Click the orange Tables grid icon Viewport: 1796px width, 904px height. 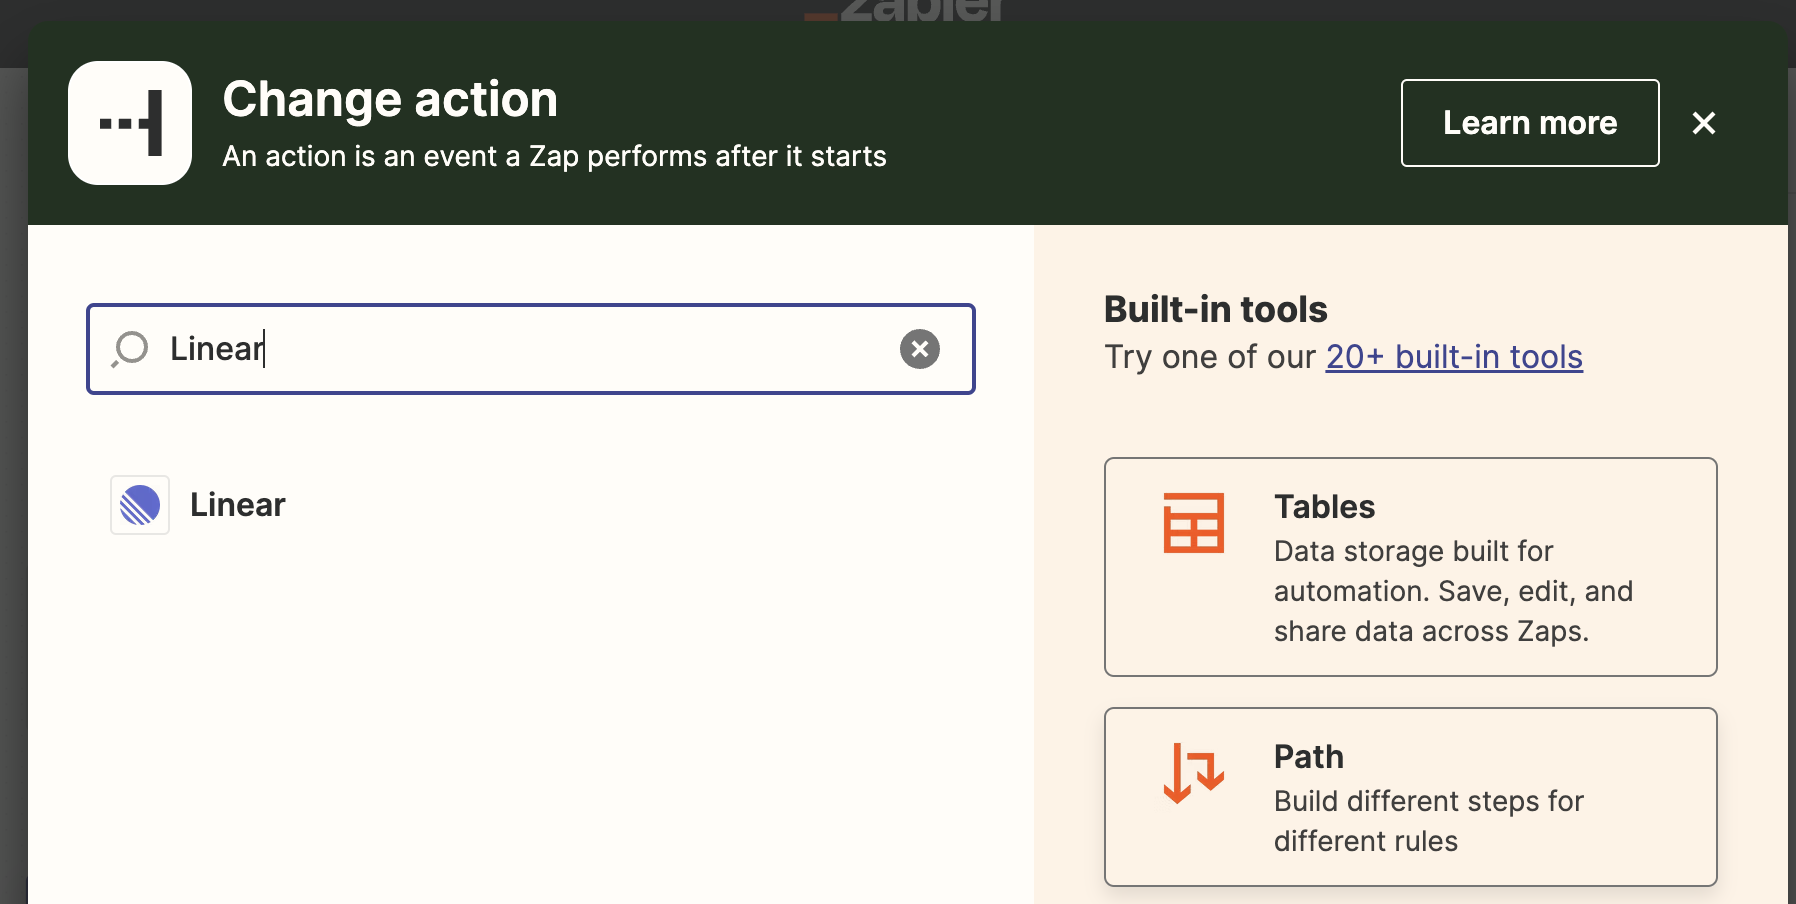tap(1193, 522)
